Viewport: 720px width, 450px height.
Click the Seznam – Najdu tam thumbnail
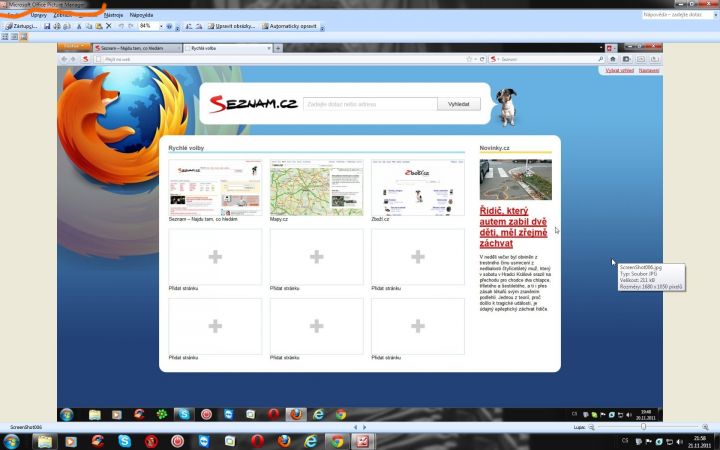[215, 187]
